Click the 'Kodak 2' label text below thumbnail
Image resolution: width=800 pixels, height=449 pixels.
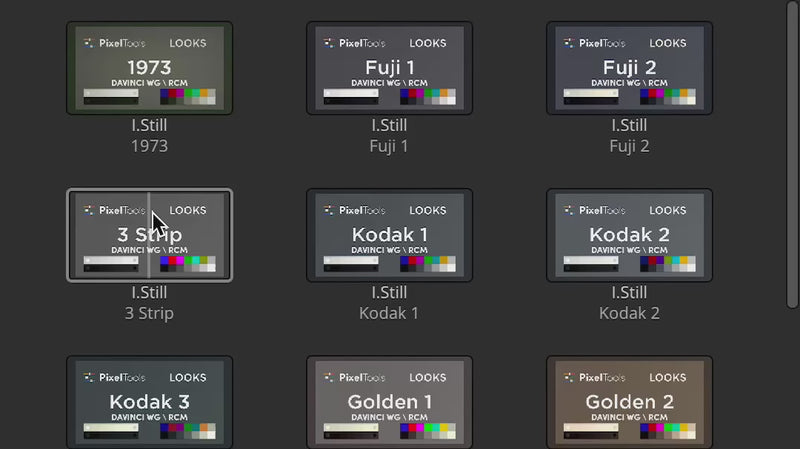[629, 313]
